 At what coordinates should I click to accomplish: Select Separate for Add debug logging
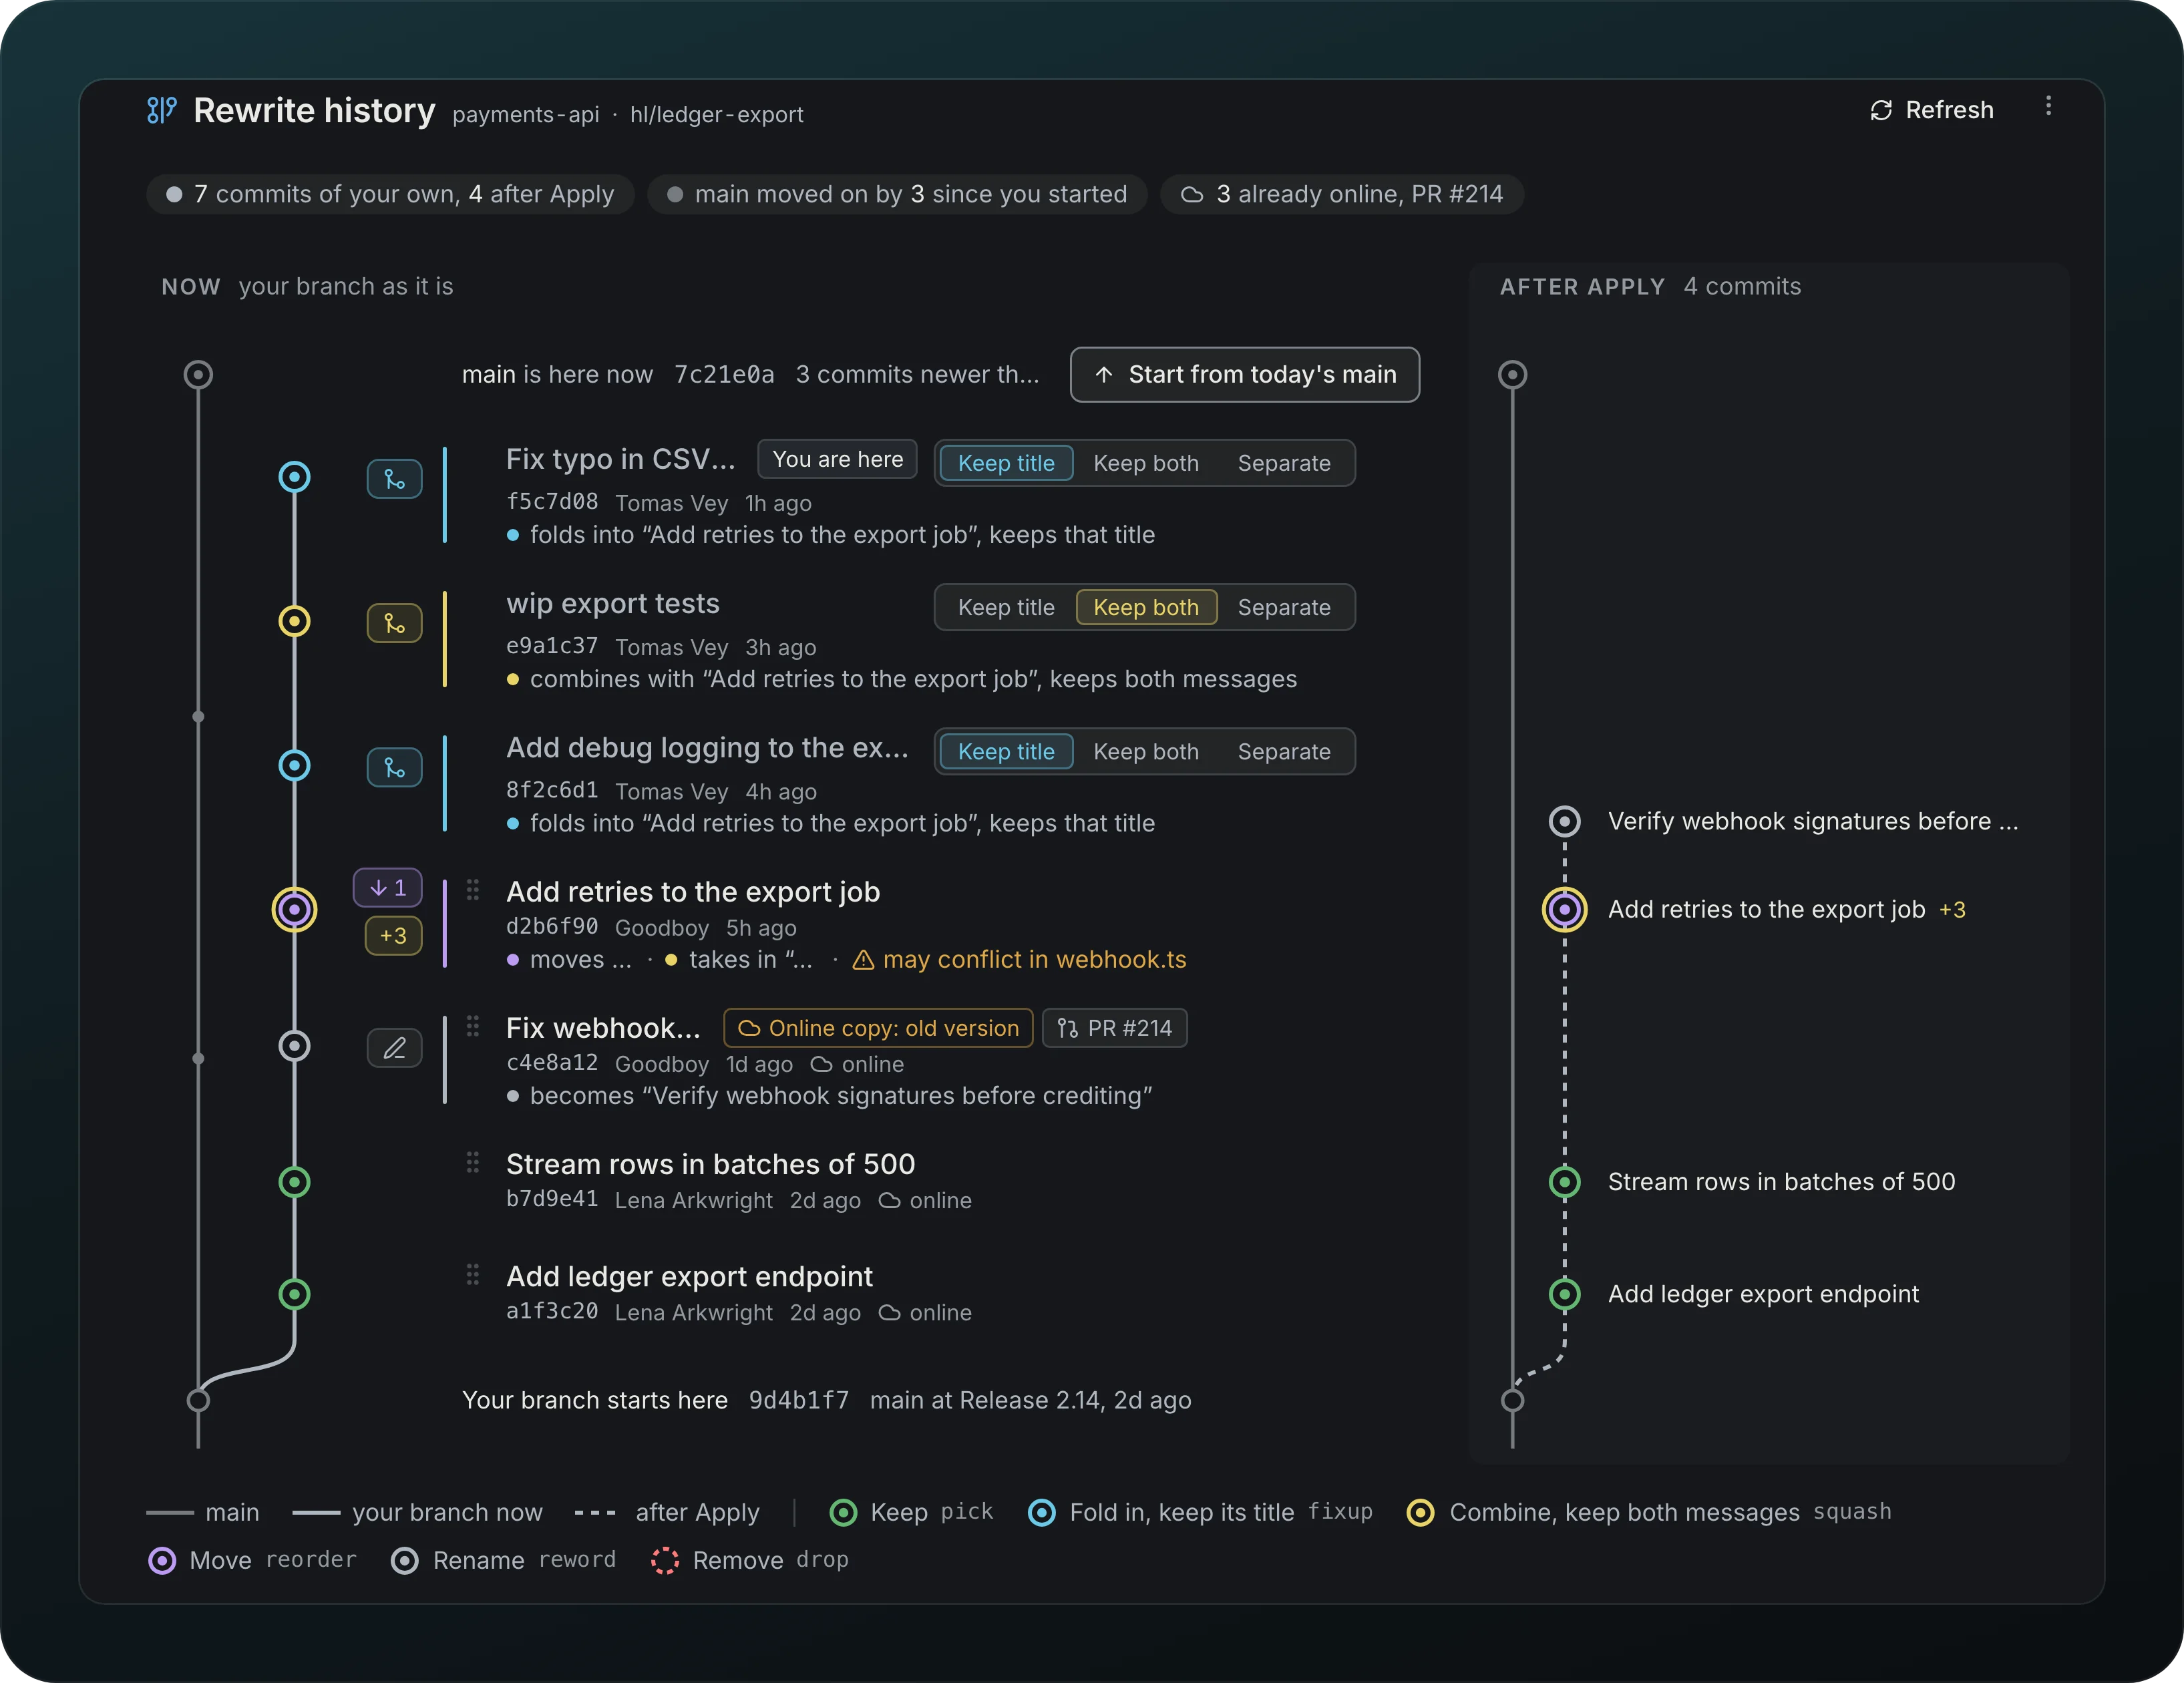click(x=1284, y=751)
